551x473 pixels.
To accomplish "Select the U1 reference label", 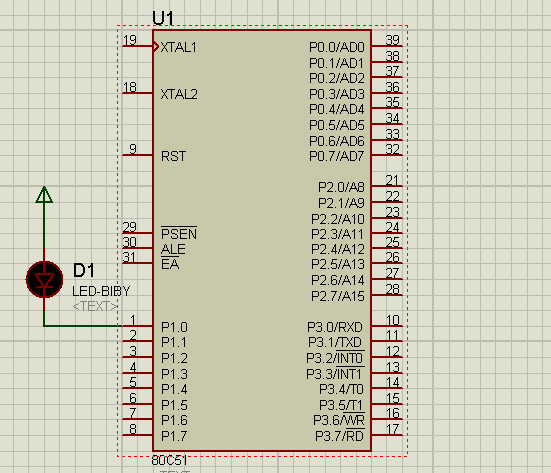I will (x=163, y=18).
